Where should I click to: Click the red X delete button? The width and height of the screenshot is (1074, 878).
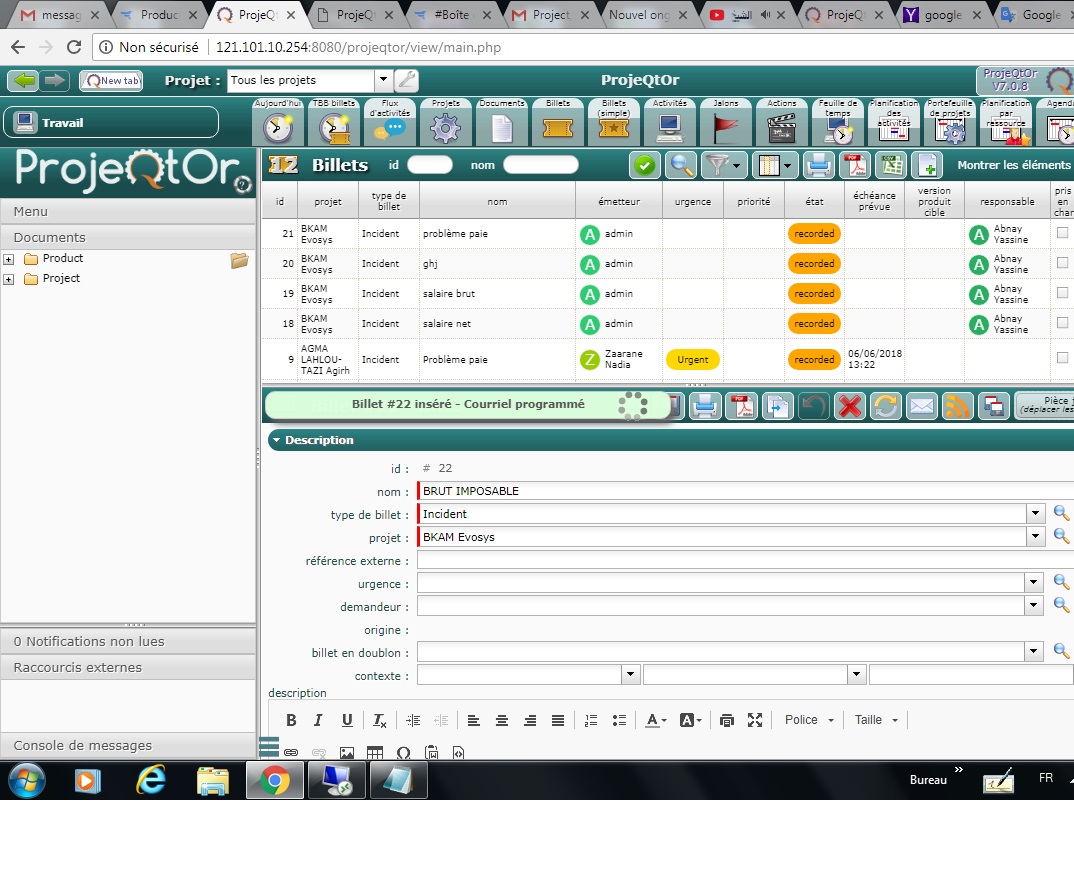(850, 406)
